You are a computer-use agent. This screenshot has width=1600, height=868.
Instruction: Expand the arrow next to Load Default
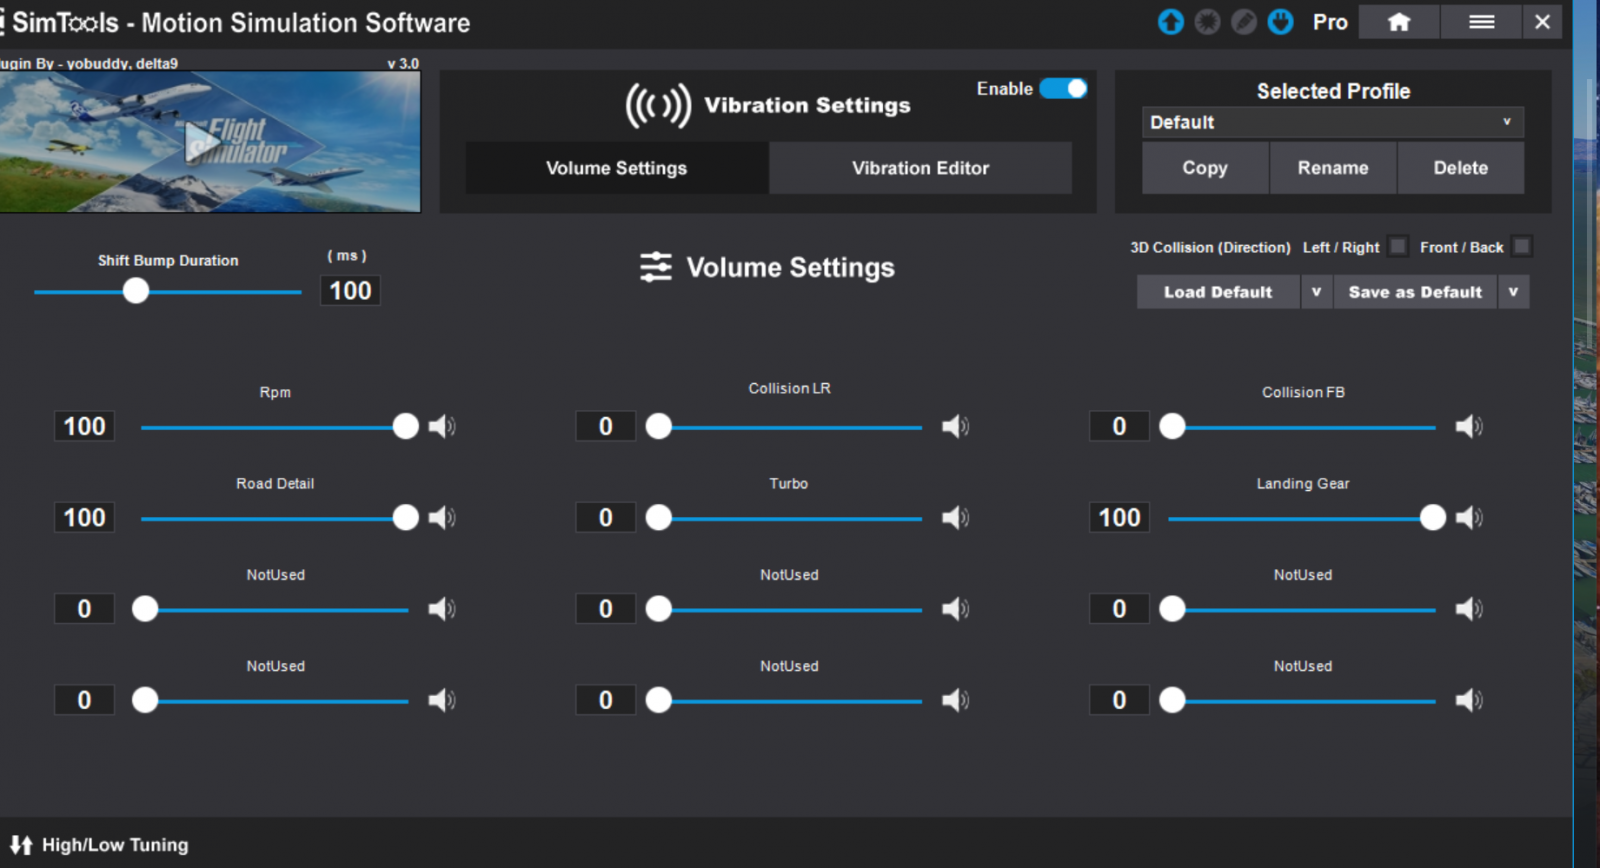click(1316, 292)
